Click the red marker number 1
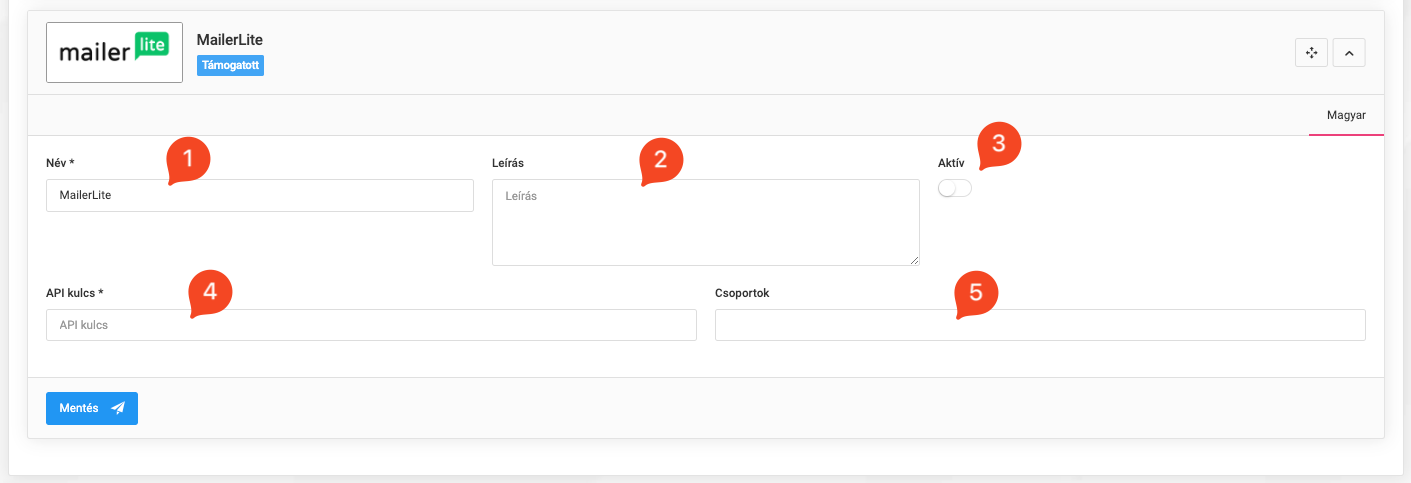 click(188, 159)
